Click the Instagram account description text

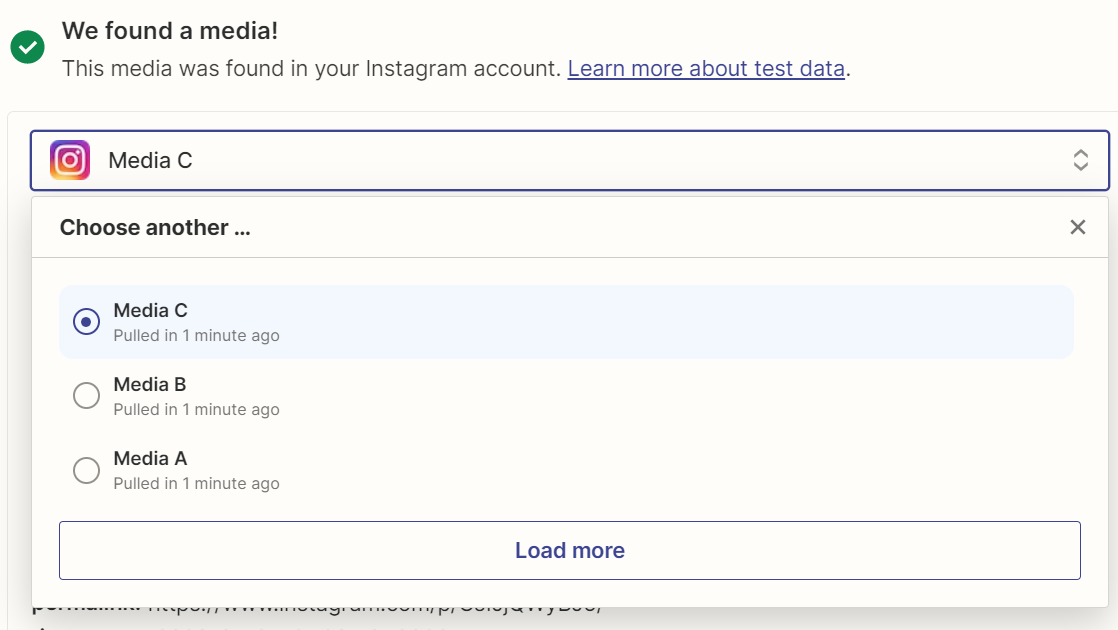click(312, 69)
